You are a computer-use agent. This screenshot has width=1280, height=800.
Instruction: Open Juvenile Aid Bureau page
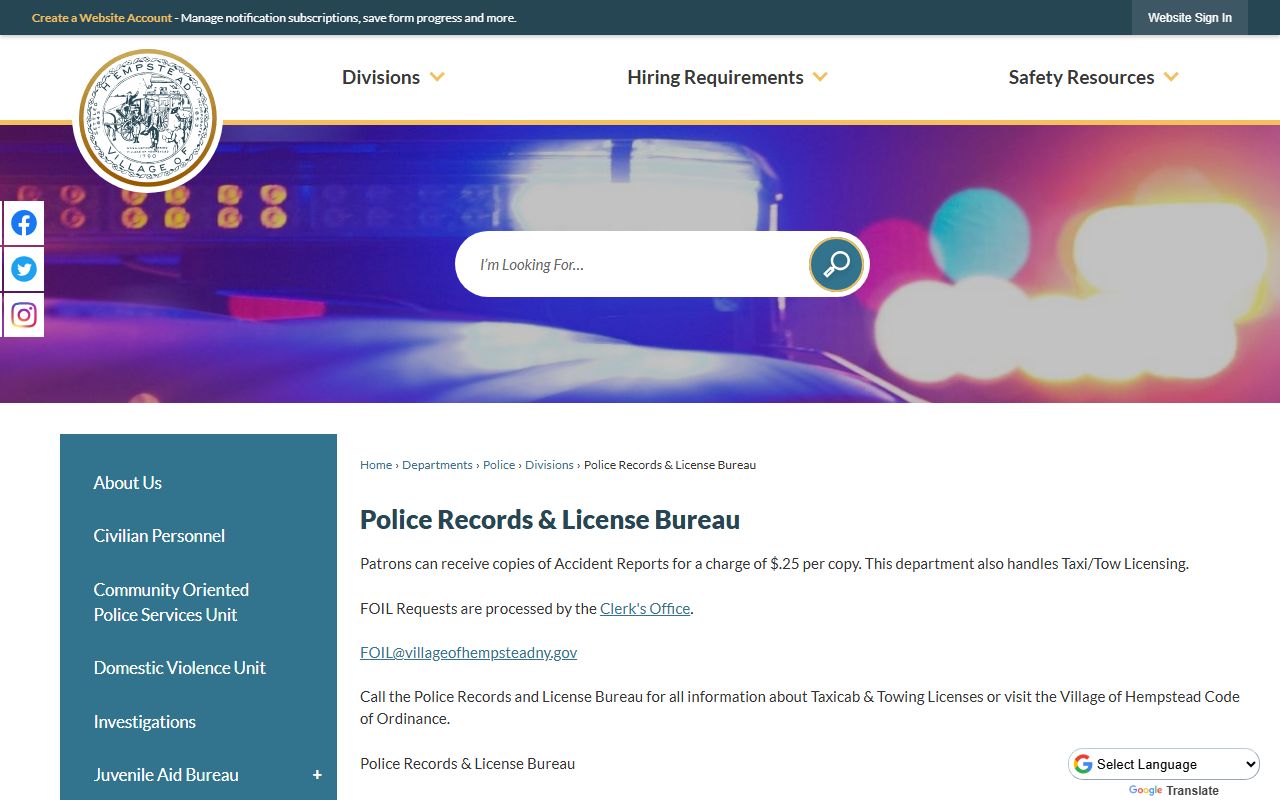tap(166, 775)
